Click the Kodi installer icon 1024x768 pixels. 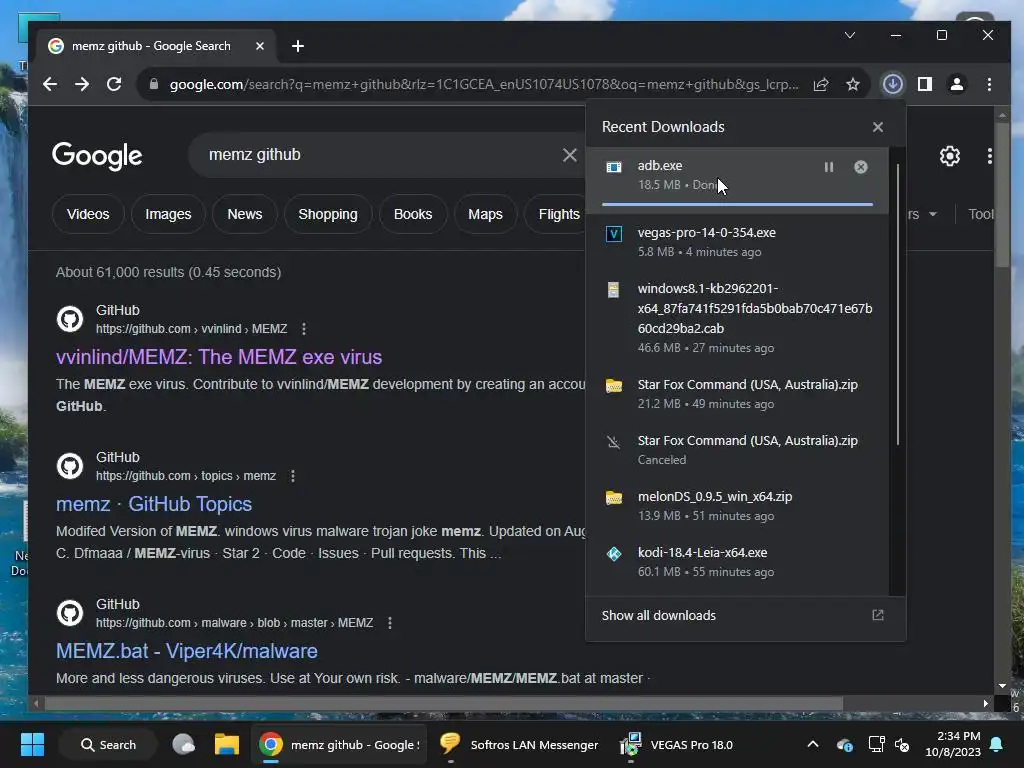point(614,554)
